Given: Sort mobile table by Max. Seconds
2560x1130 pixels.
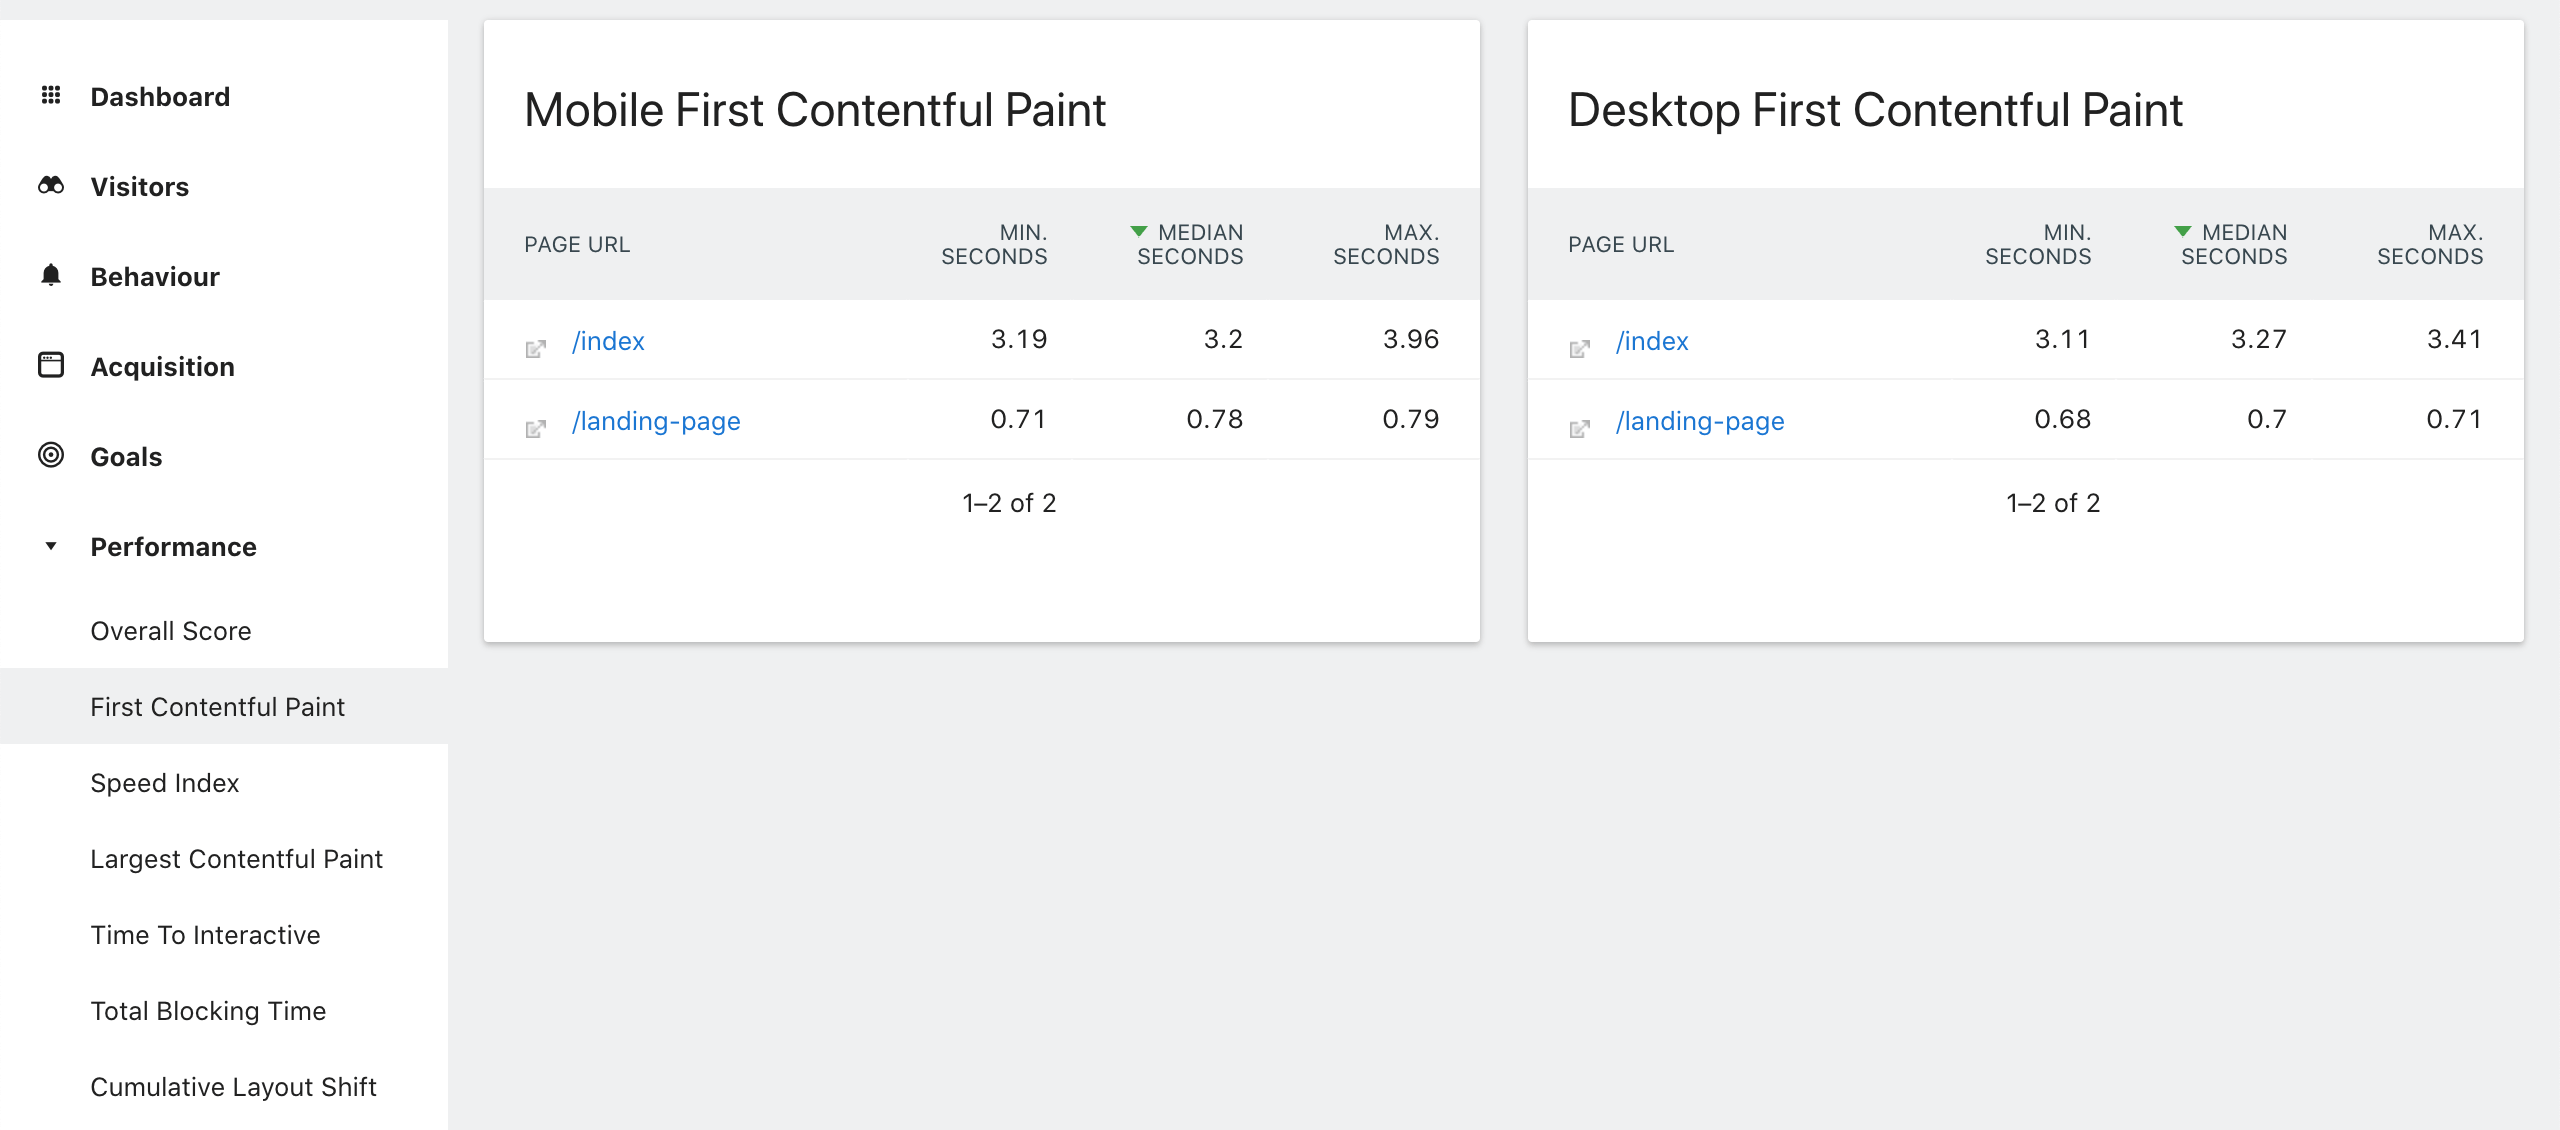Looking at the screenshot, I should pyautogui.click(x=1386, y=244).
